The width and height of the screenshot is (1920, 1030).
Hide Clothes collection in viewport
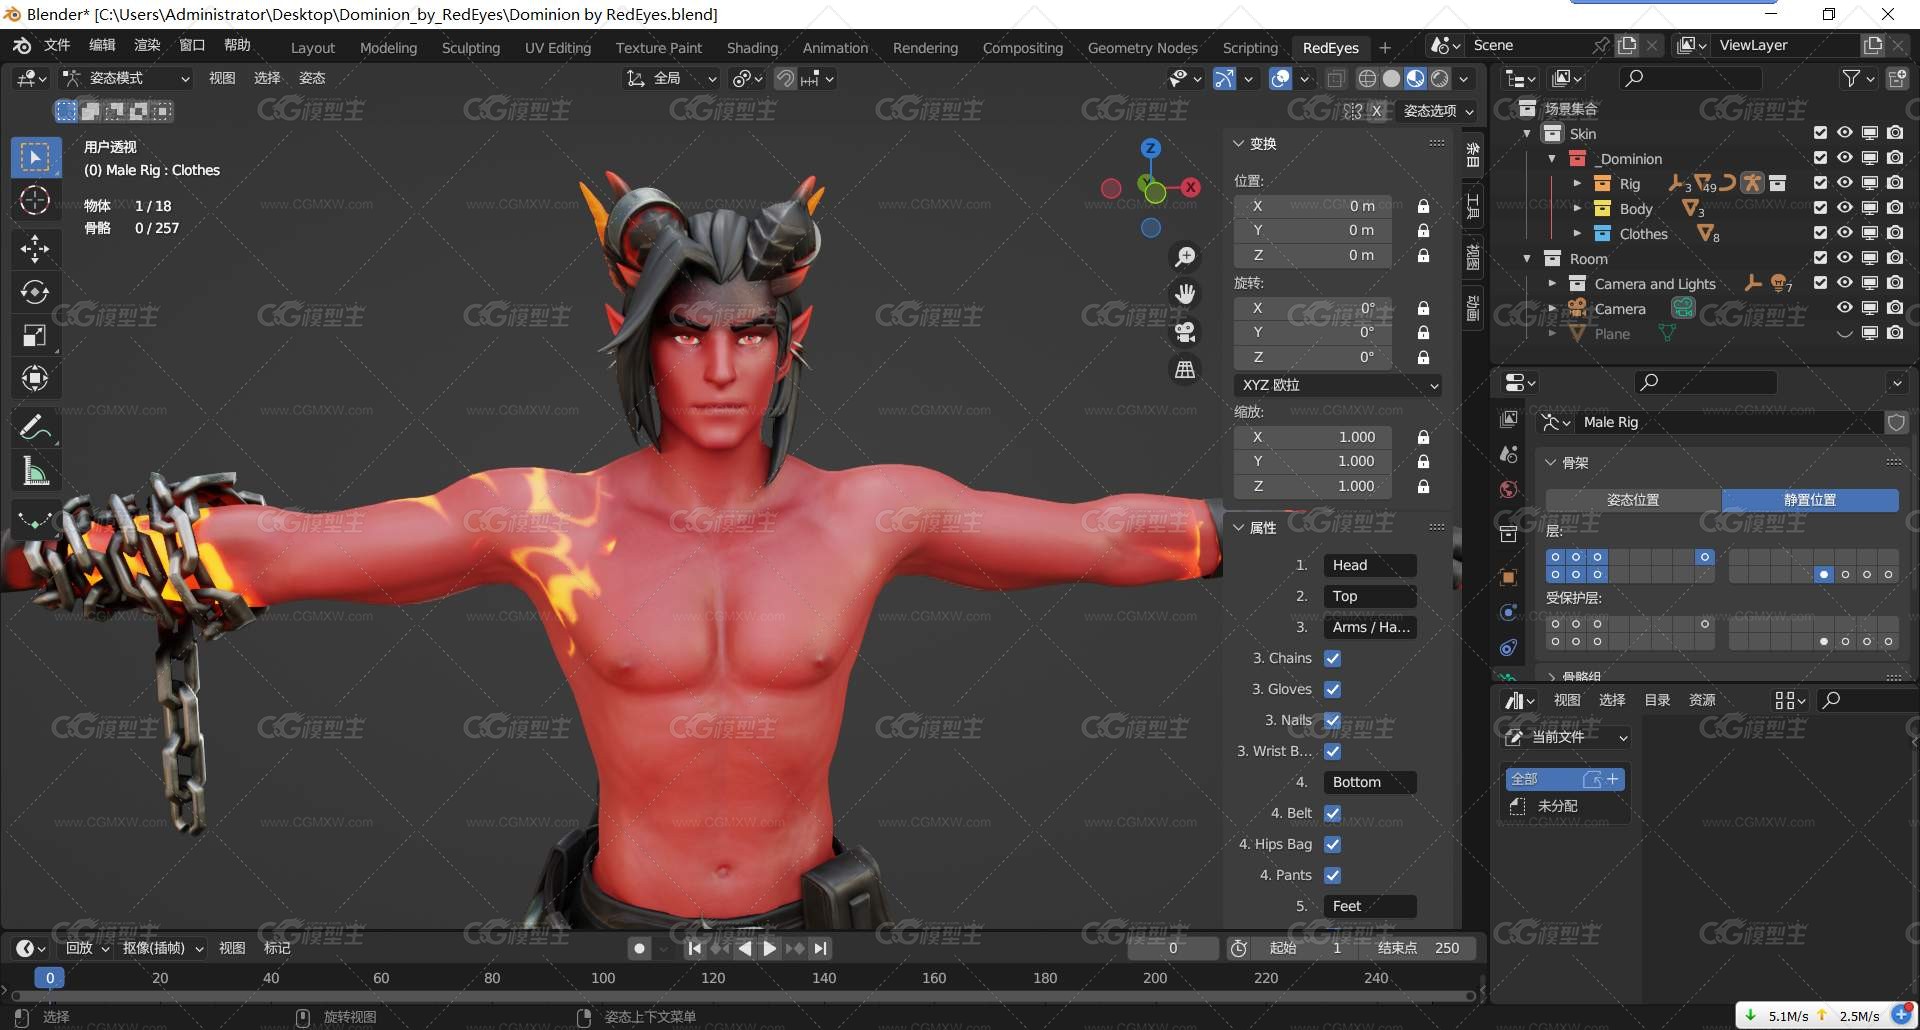[x=1845, y=233]
